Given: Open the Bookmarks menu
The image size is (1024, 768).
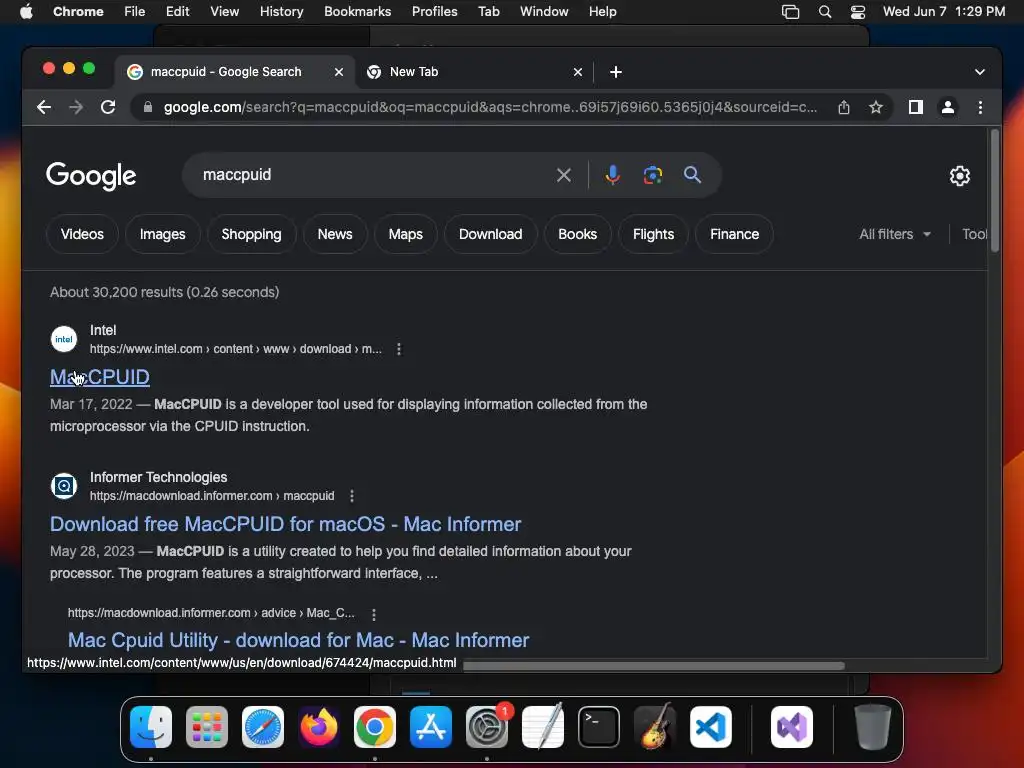Looking at the screenshot, I should [357, 12].
